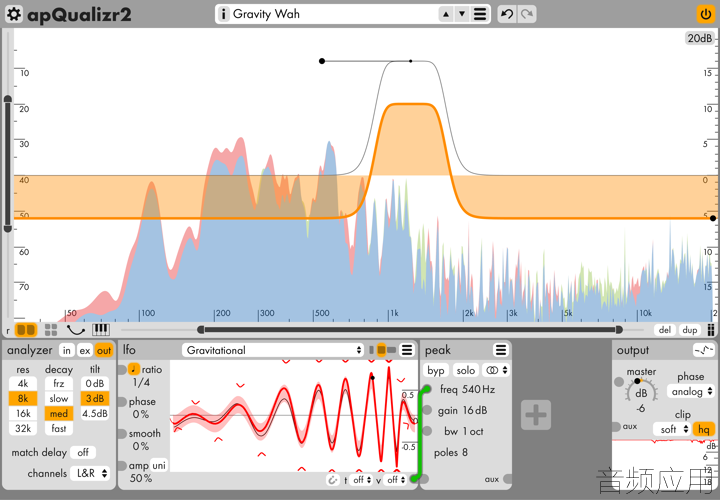Click the peak freq 540 Hz value
The image size is (720, 500).
(478, 390)
